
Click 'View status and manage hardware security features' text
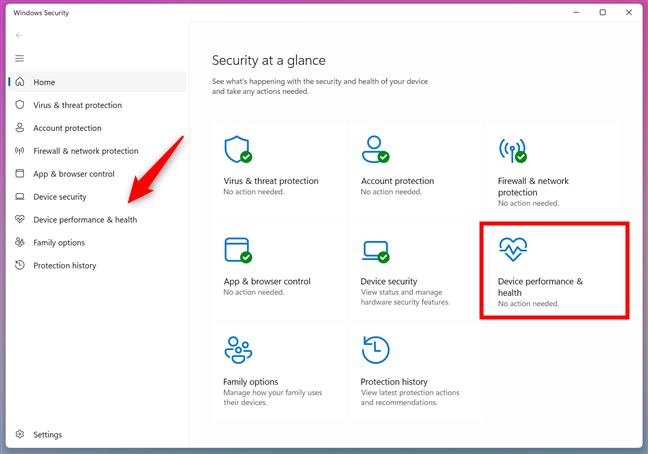point(405,297)
